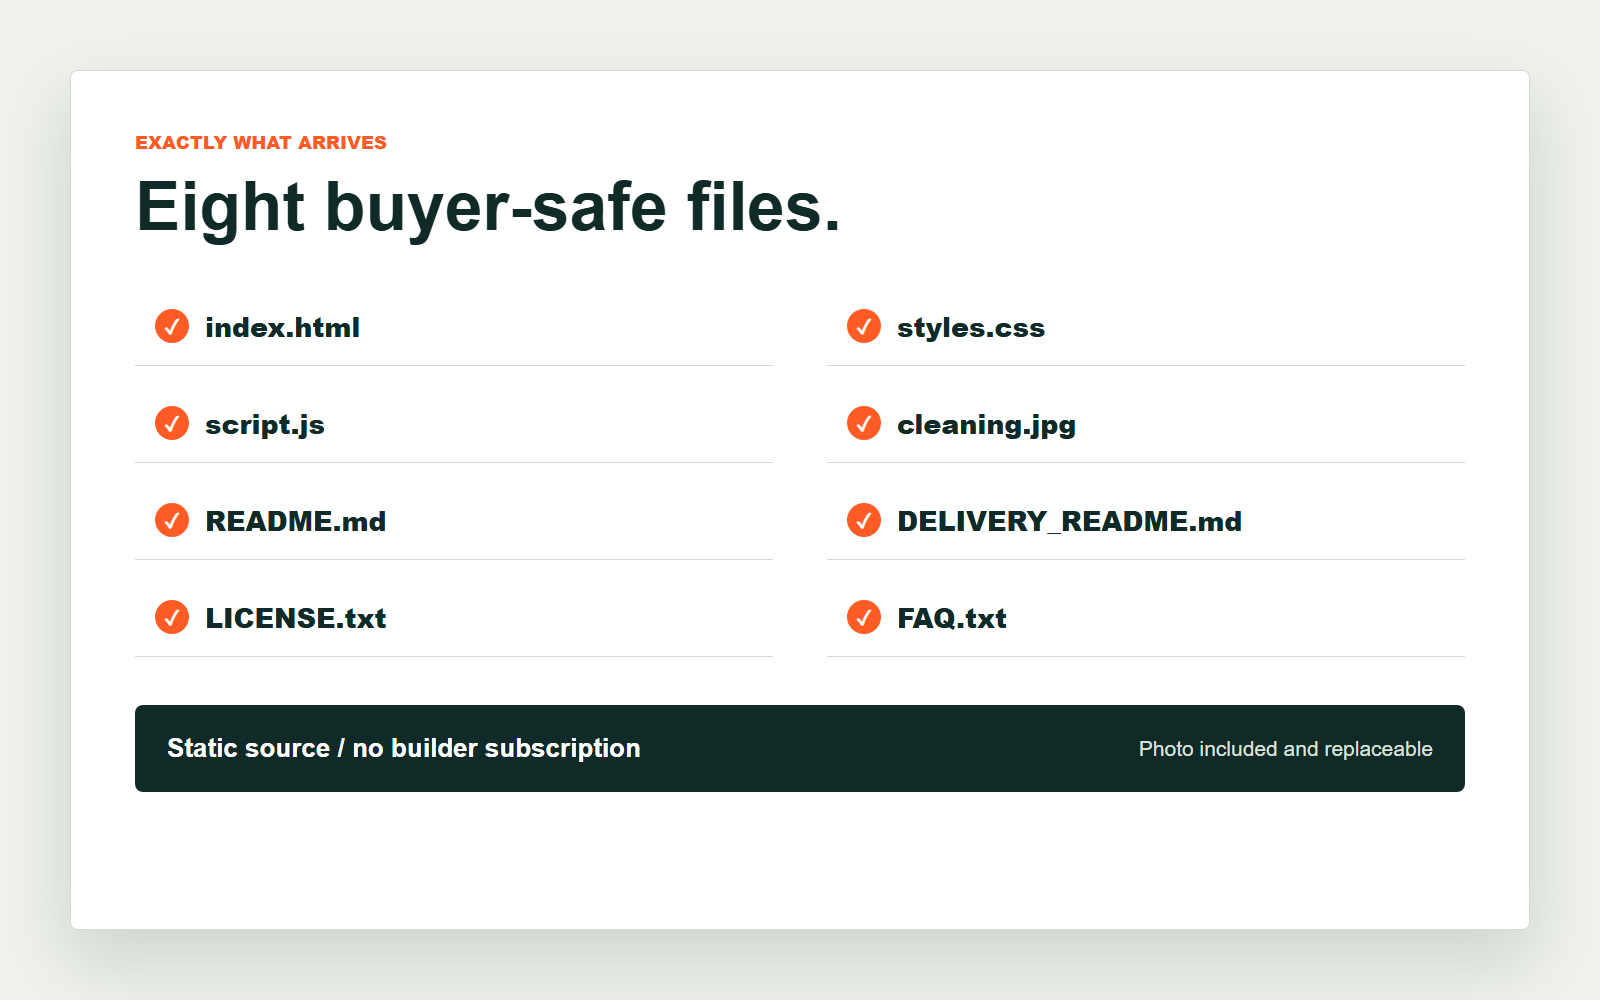The image size is (1600, 1000).
Task: Click the orange check next to LICENSE.txt
Action: 172,617
